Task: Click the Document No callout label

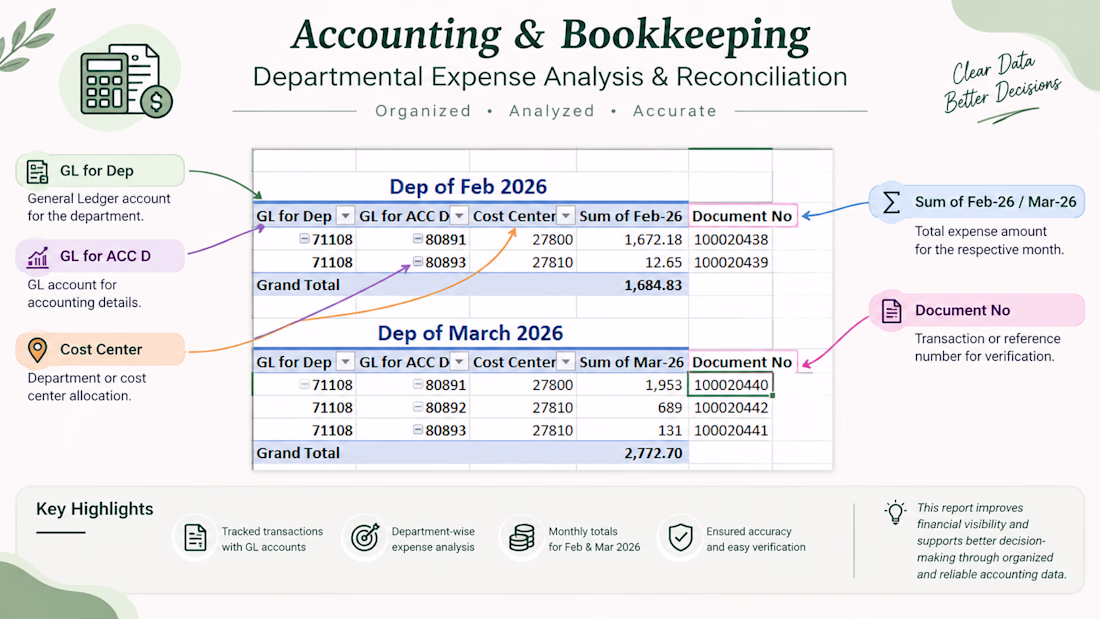Action: coord(962,310)
